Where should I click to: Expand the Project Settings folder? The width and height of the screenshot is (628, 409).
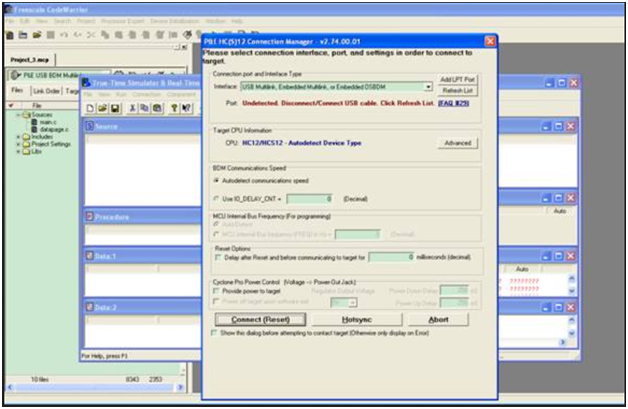point(18,144)
